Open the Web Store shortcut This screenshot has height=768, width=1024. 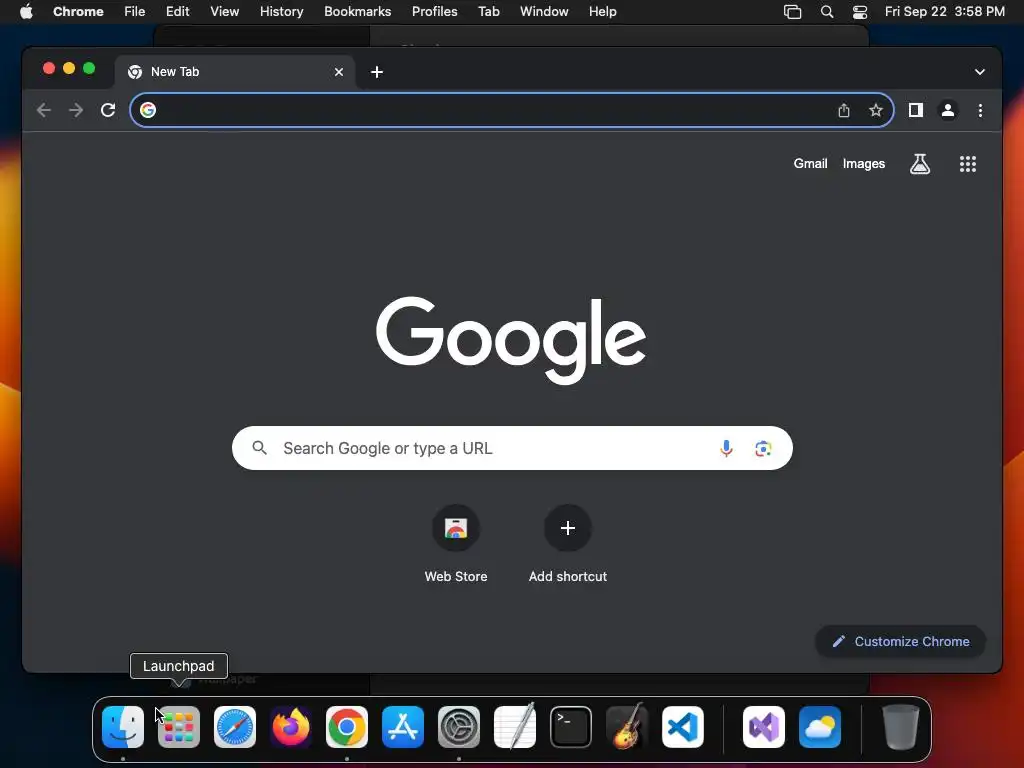pos(456,528)
